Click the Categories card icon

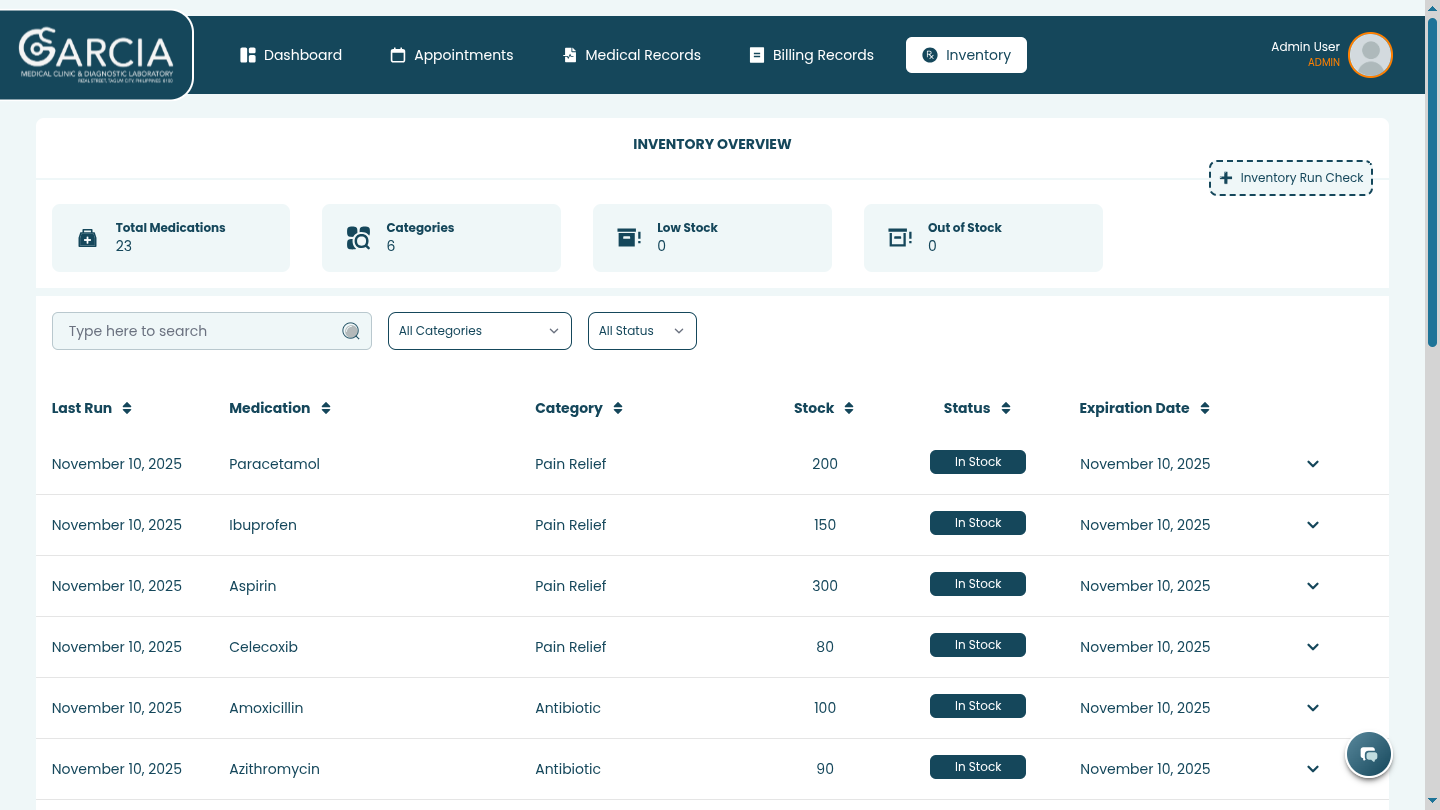(358, 238)
